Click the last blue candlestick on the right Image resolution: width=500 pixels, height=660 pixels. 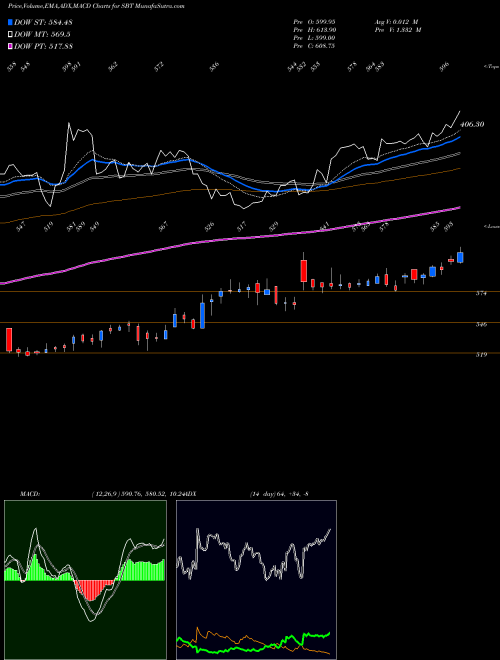(x=460, y=257)
